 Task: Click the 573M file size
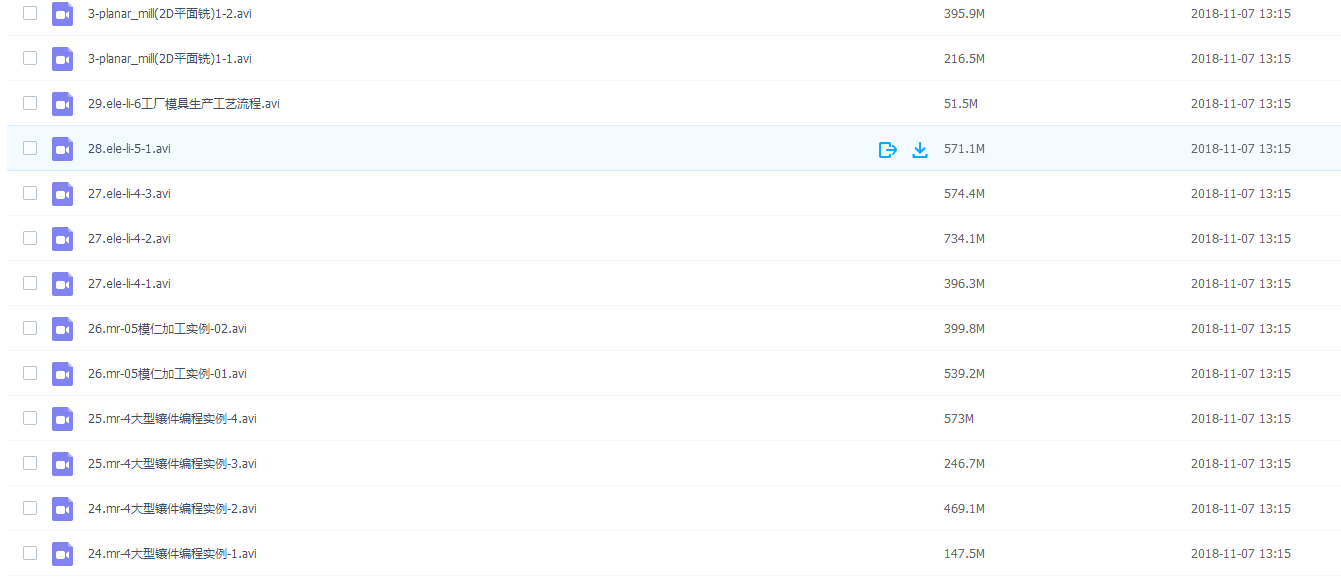959,419
